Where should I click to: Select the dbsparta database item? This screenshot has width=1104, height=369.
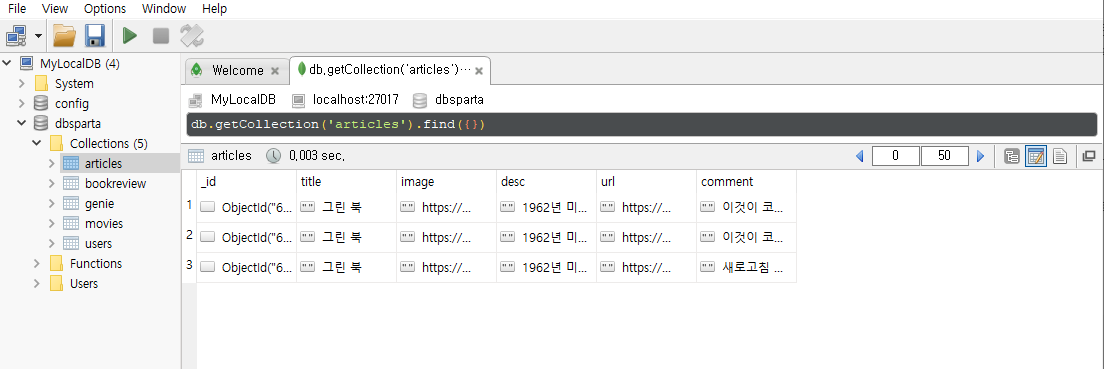coord(77,123)
